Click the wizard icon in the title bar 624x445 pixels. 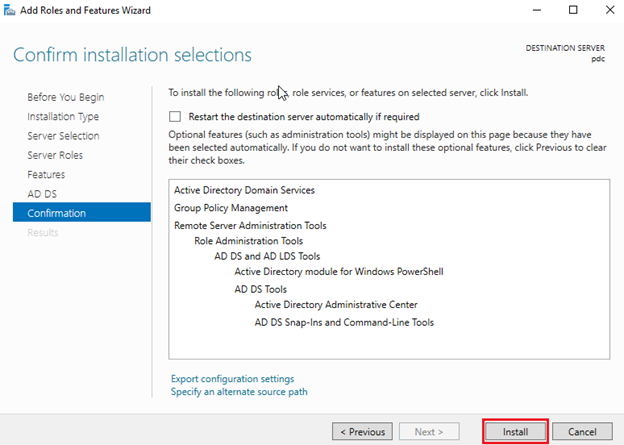tap(9, 10)
